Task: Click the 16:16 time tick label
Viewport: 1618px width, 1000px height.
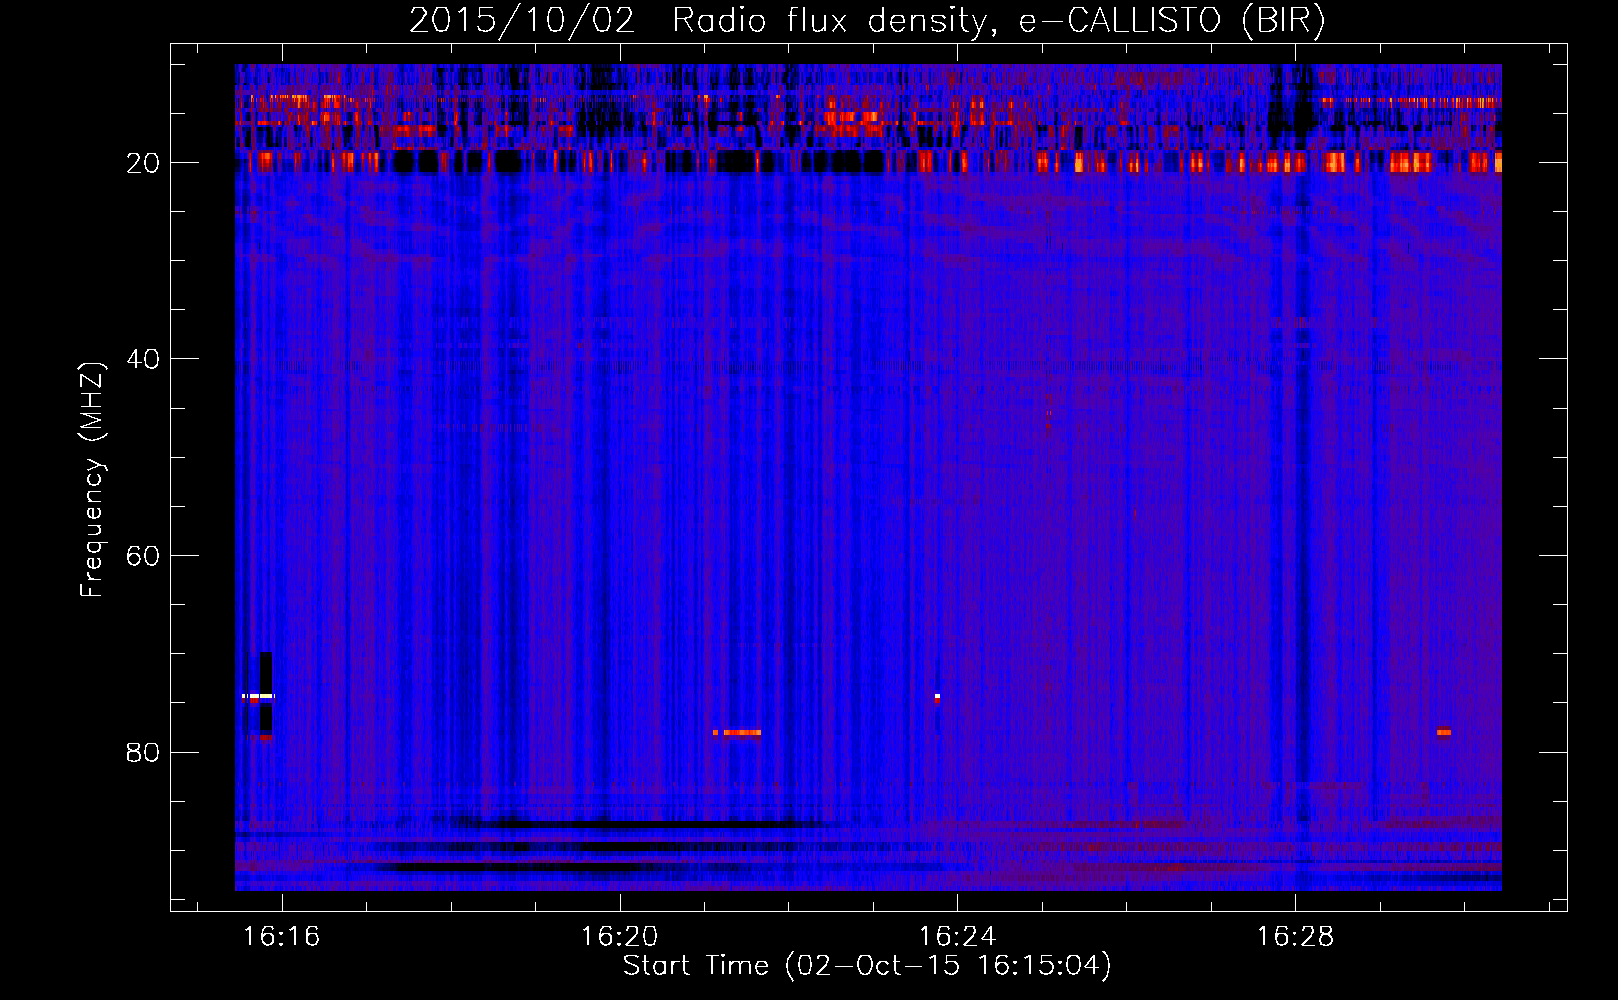Action: pyautogui.click(x=282, y=937)
